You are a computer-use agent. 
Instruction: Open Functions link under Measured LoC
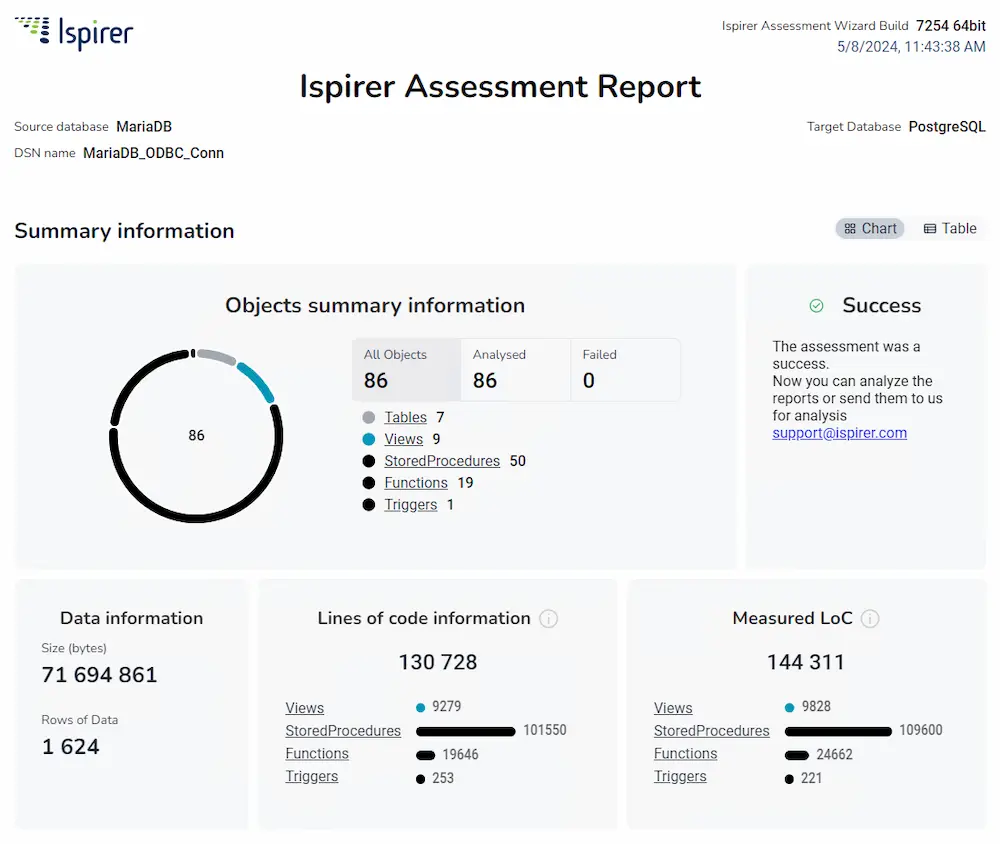pyautogui.click(x=685, y=753)
